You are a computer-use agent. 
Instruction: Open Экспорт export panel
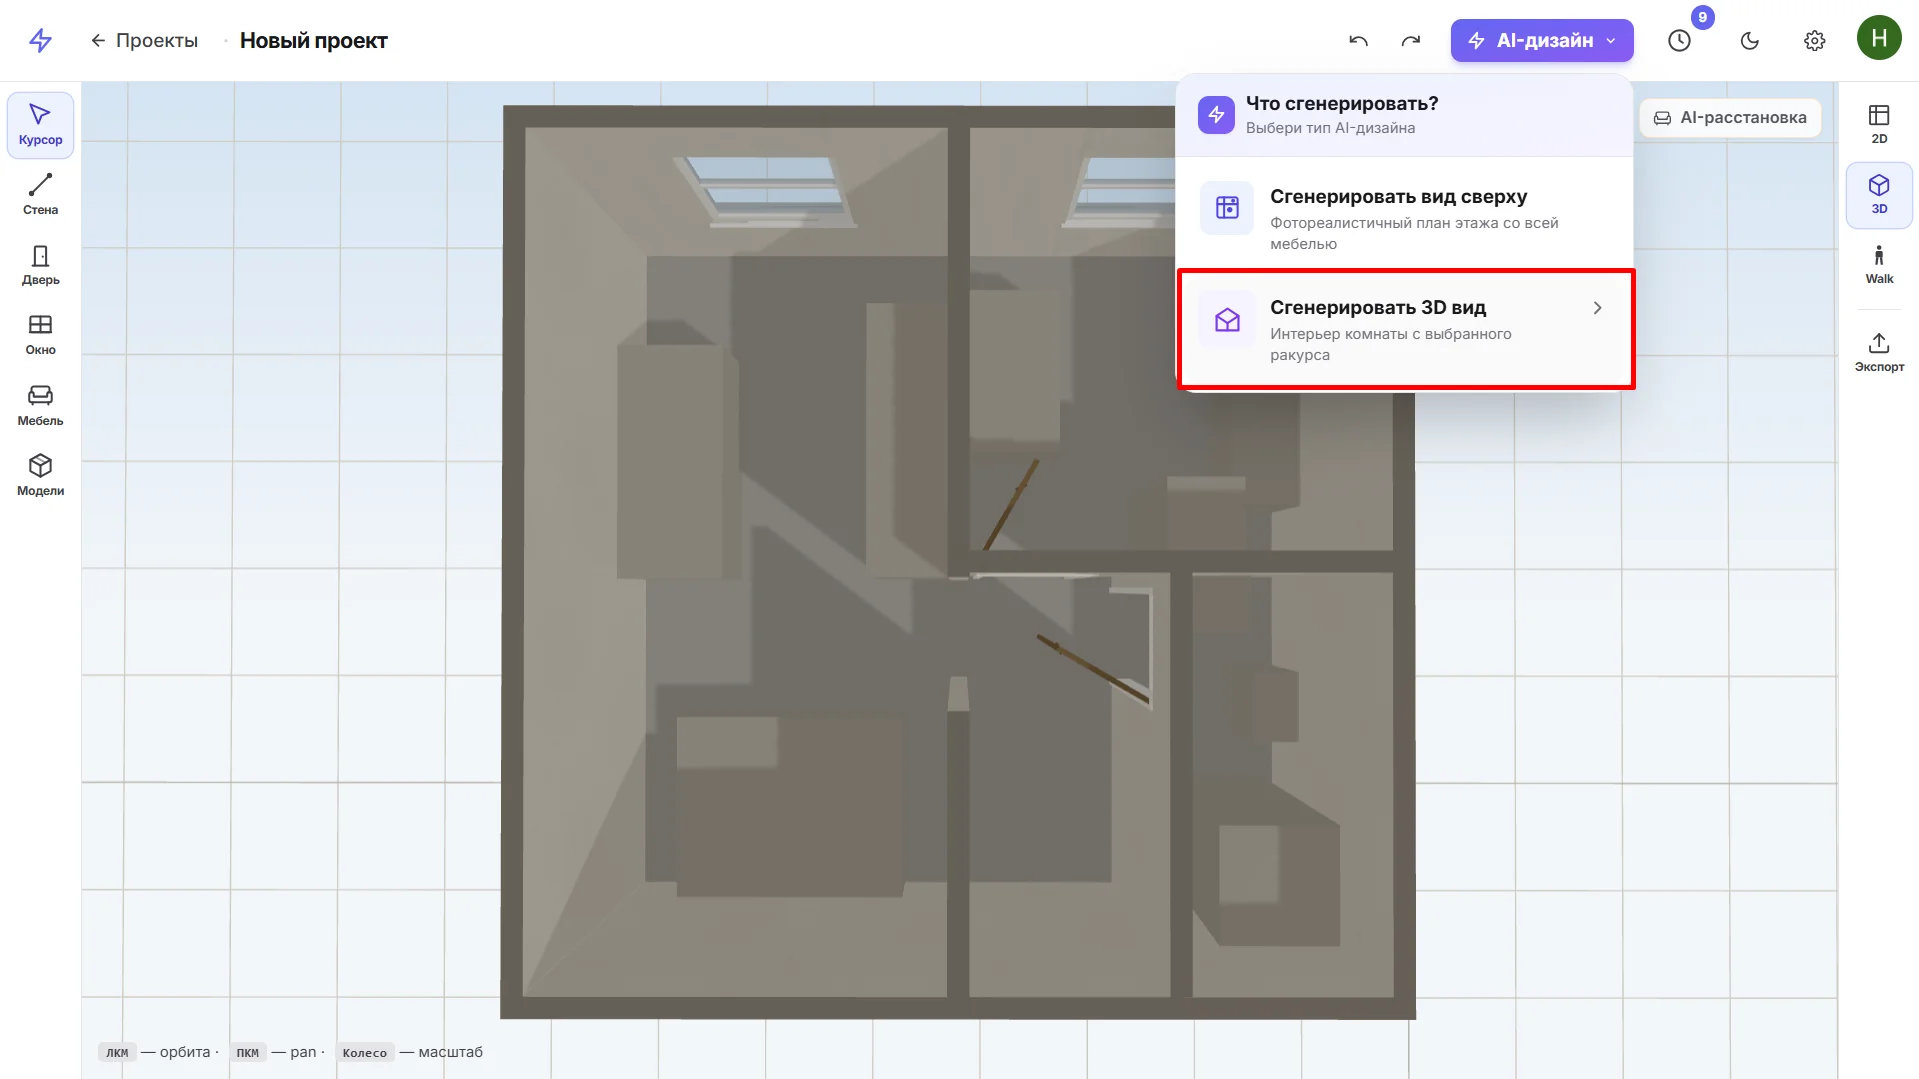pyautogui.click(x=1879, y=353)
